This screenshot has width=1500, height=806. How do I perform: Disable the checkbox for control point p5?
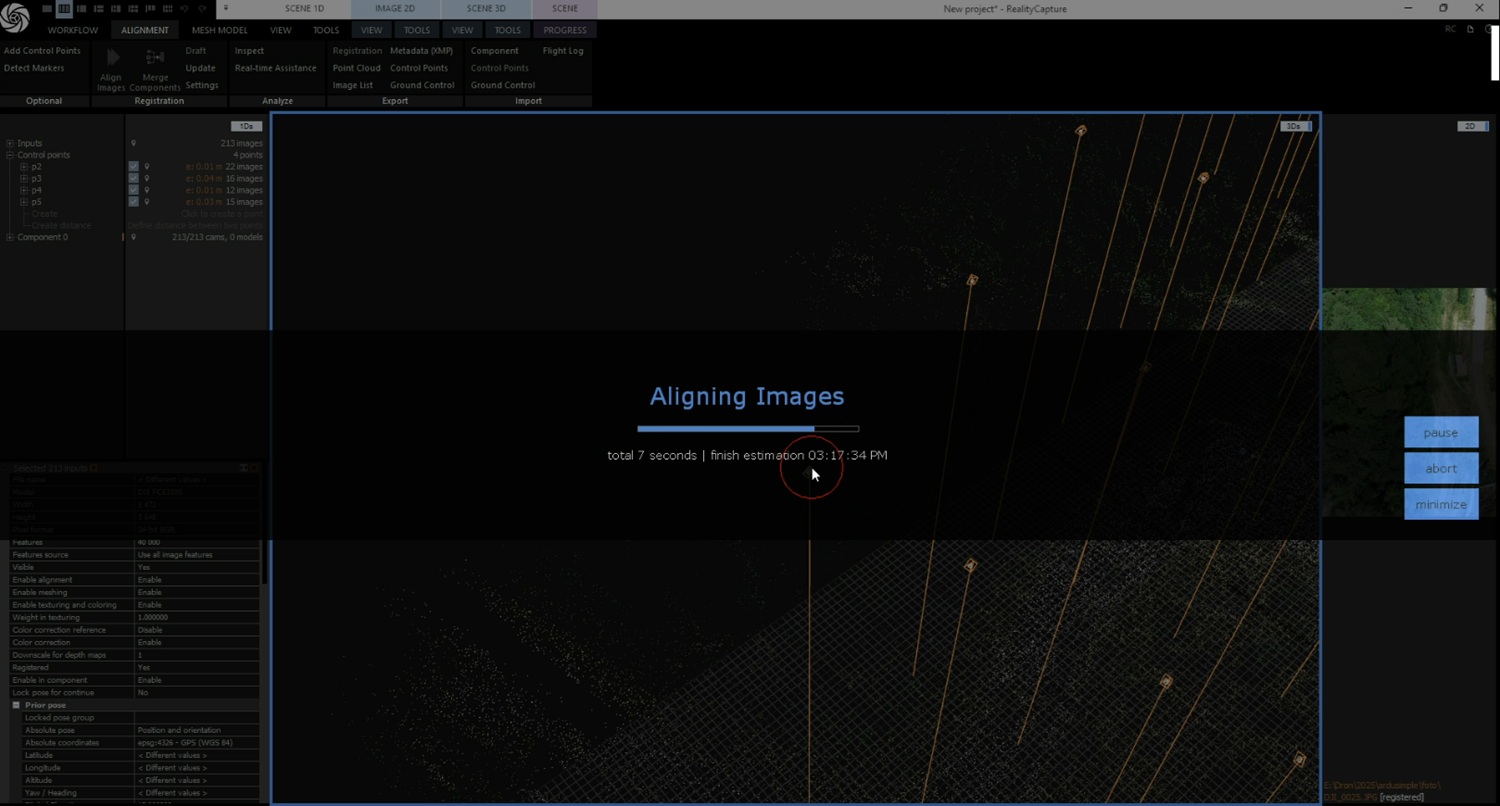pyautogui.click(x=133, y=202)
